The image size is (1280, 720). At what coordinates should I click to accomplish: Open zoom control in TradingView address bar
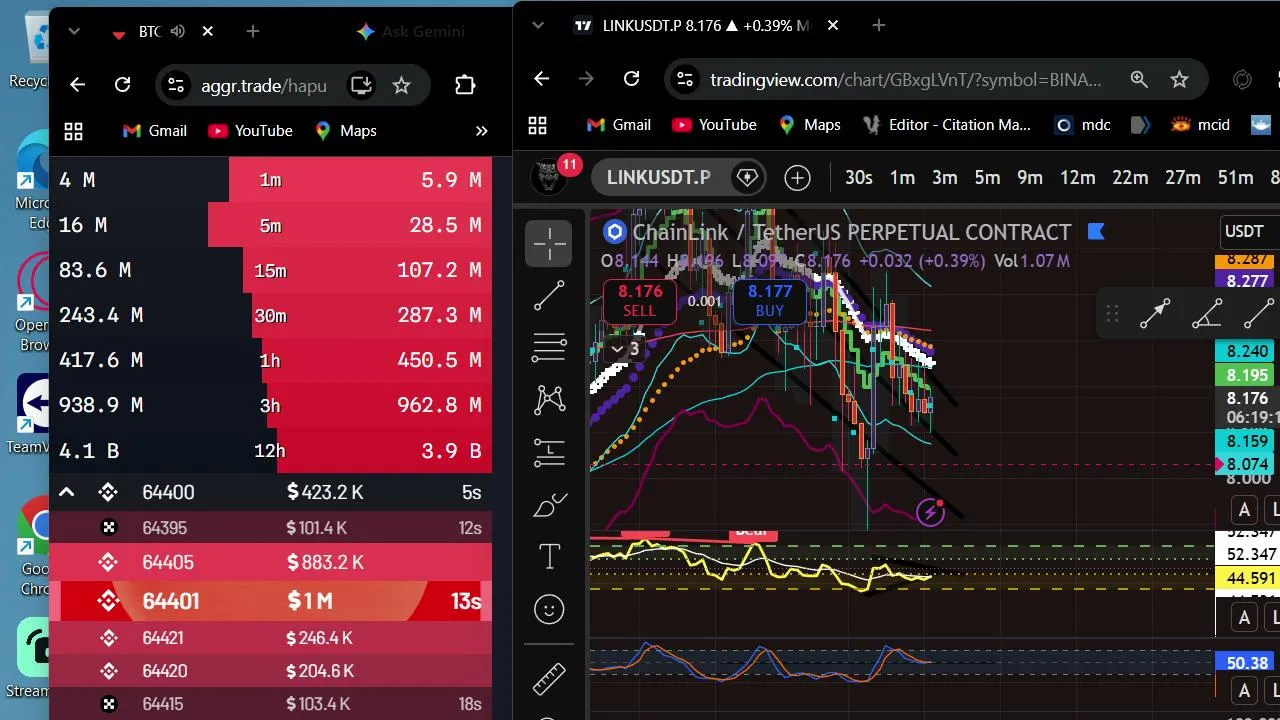[x=1139, y=79]
